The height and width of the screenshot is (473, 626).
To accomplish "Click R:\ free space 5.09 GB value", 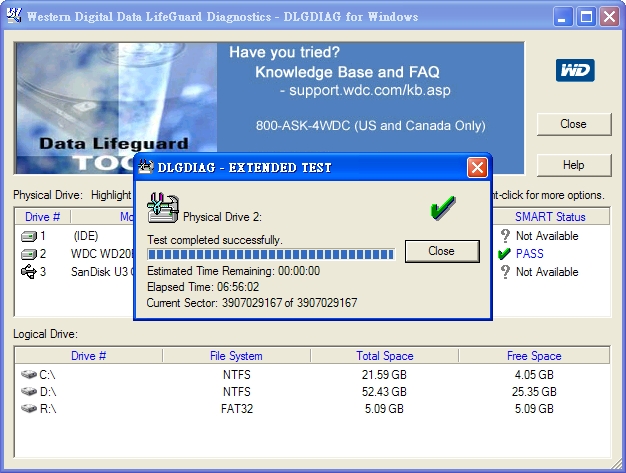I will click(x=534, y=409).
